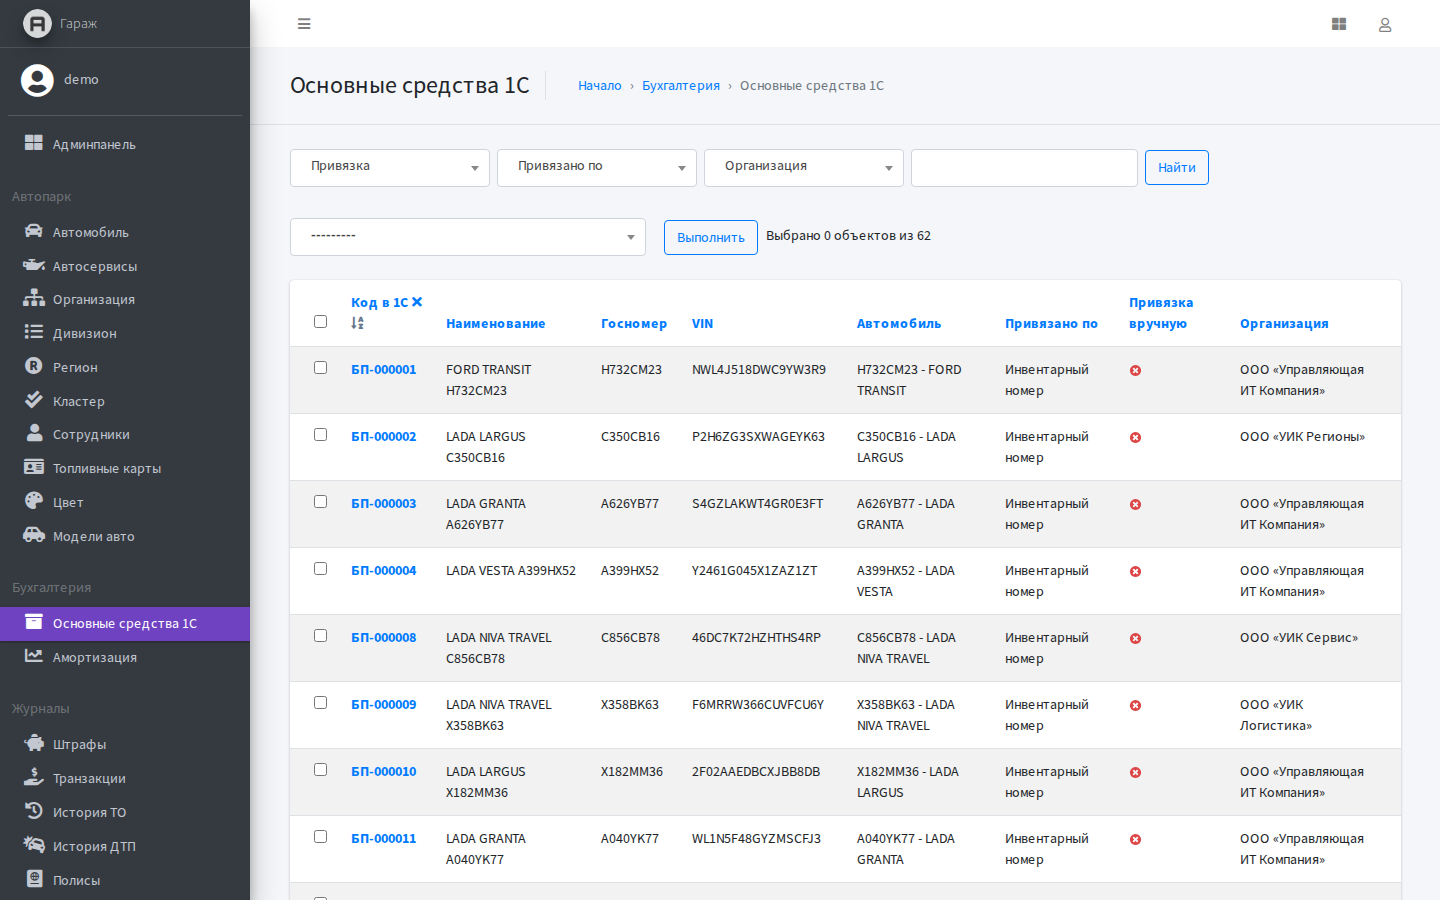Click the Транзакции money icon
The width and height of the screenshot is (1440, 900).
point(34,777)
